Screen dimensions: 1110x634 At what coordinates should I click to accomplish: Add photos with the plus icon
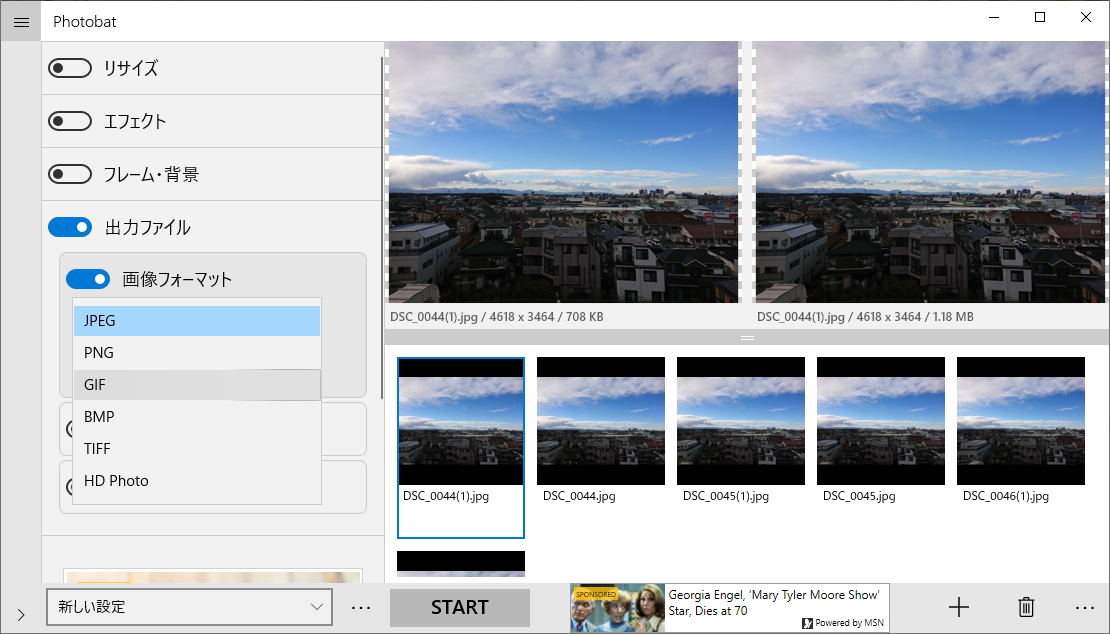click(959, 607)
